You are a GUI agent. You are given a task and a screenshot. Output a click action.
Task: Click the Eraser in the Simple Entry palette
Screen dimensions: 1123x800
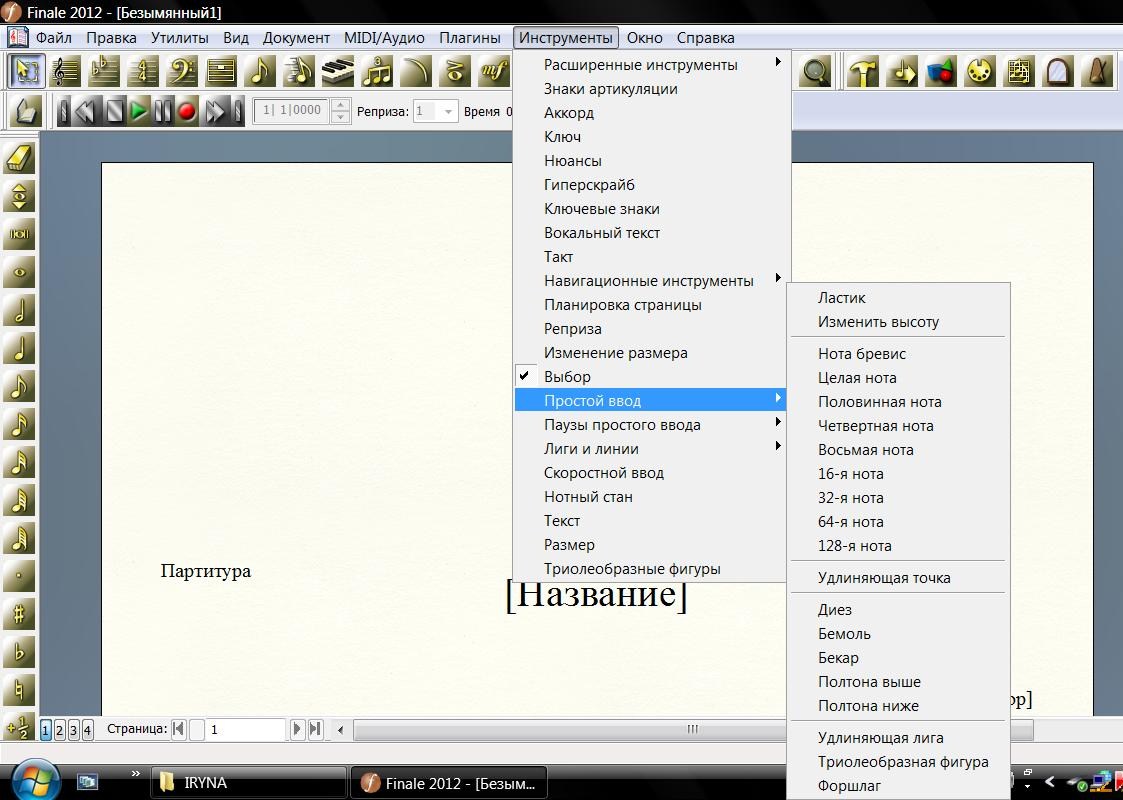(x=18, y=156)
